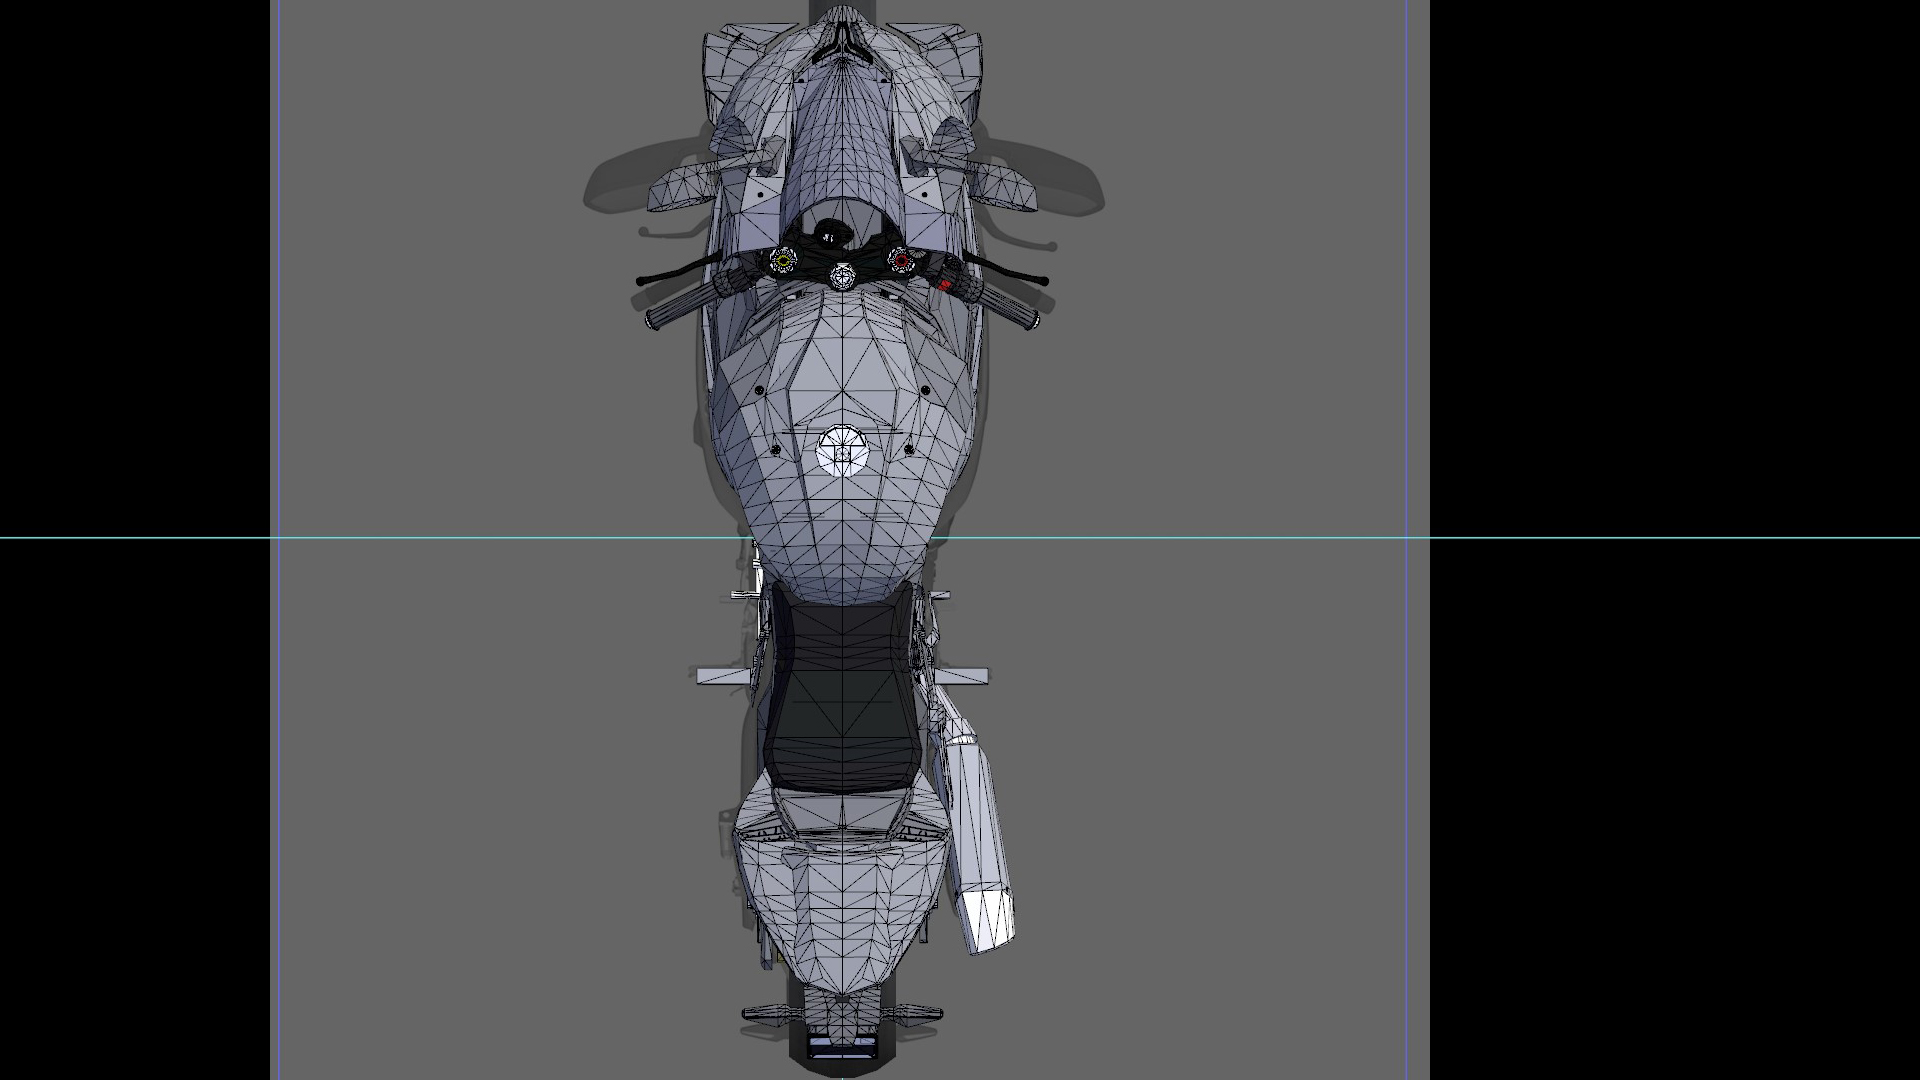Select the left rearview mirror
This screenshot has height=1080, width=1920.
[680, 190]
